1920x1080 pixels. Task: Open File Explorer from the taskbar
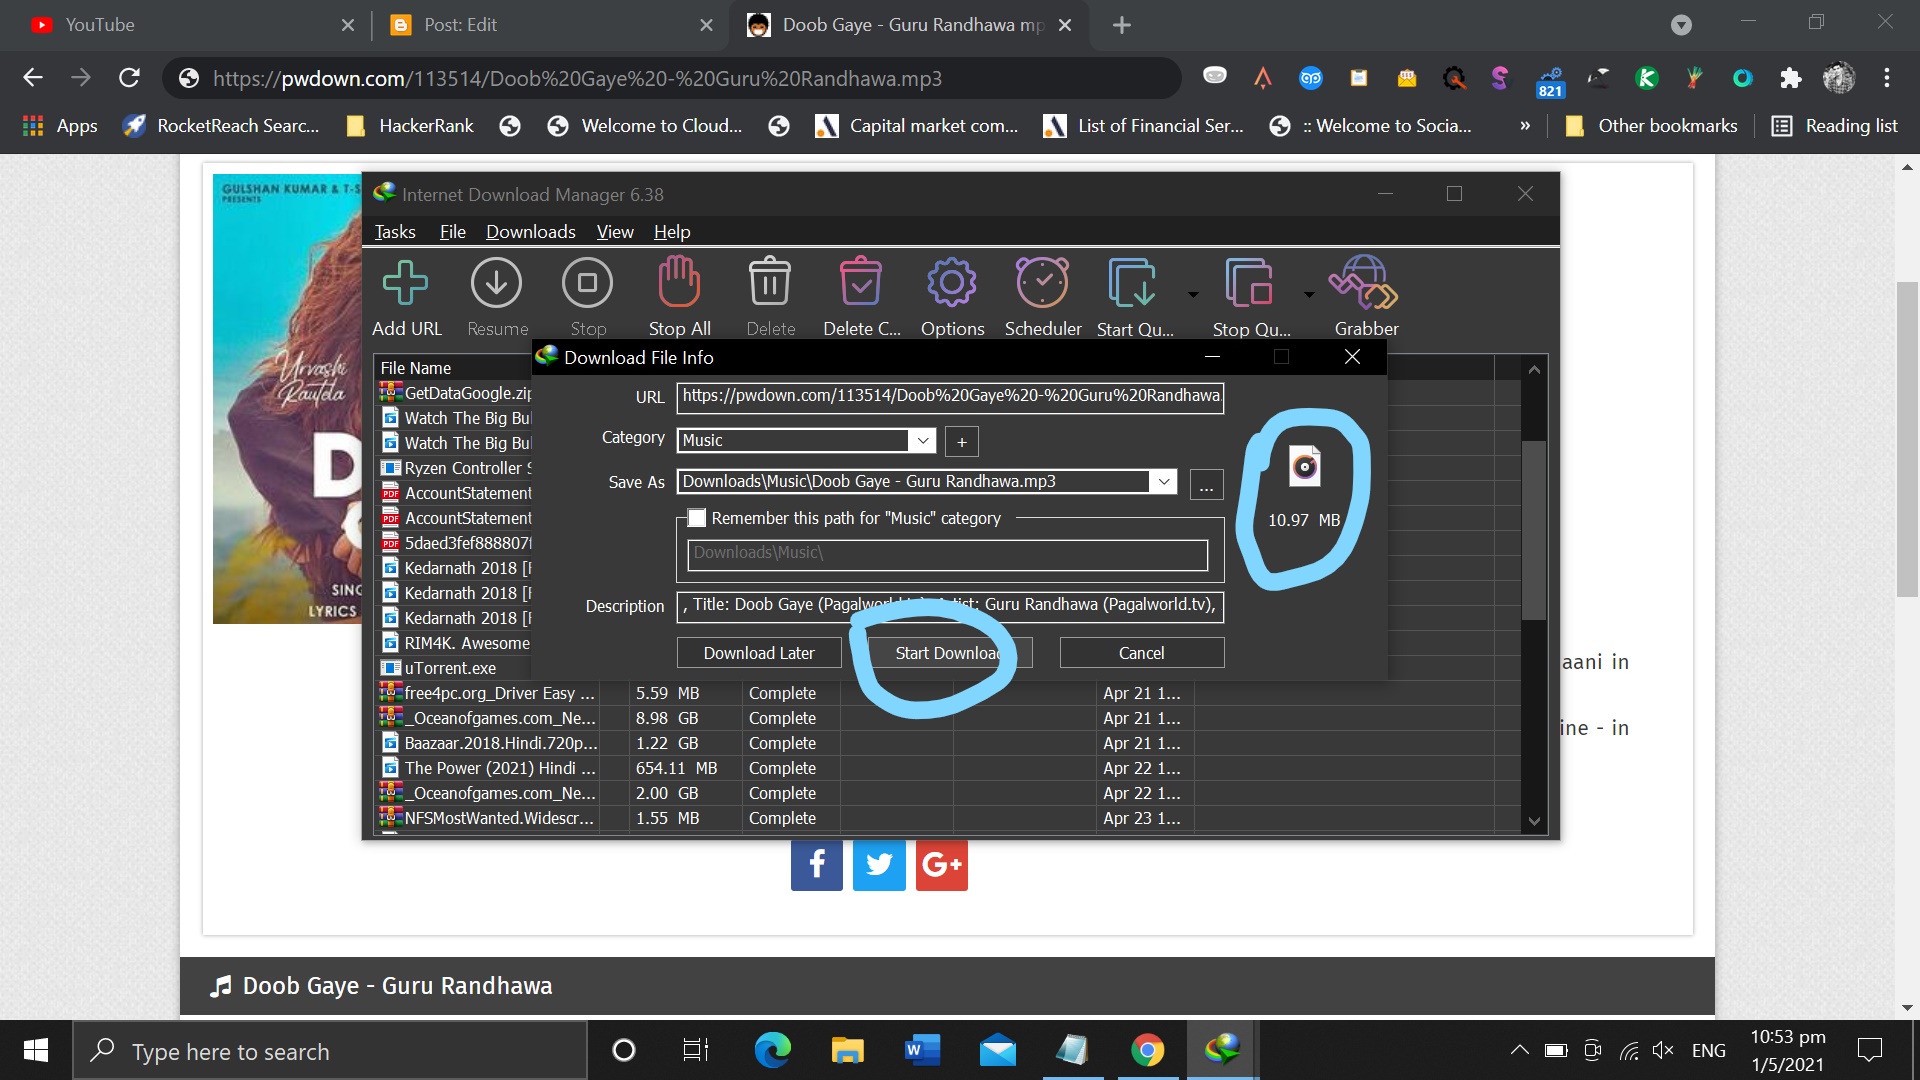tap(847, 1050)
